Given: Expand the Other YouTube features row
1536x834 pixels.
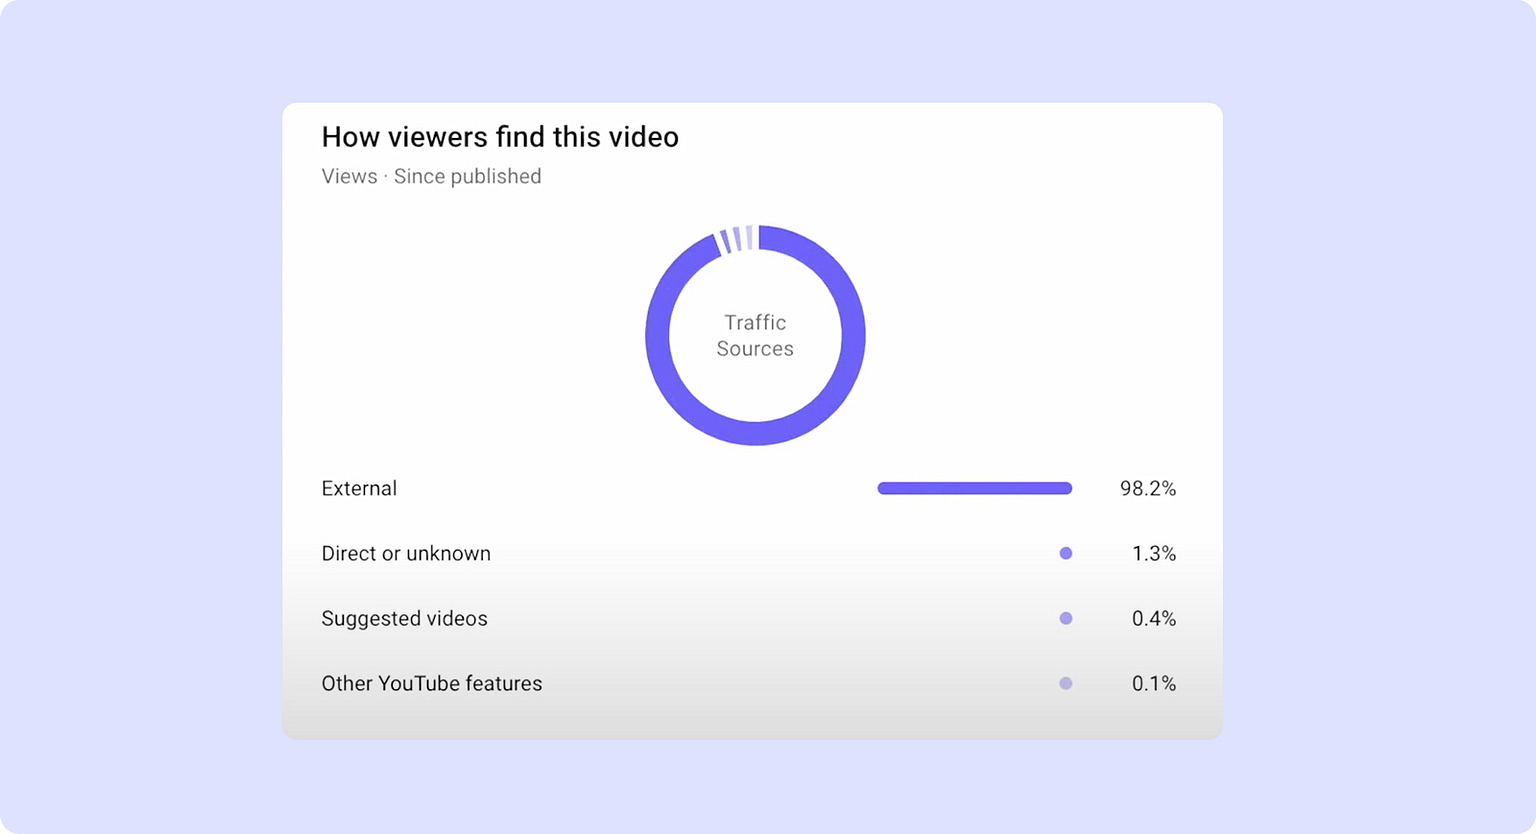Looking at the screenshot, I should point(432,683).
